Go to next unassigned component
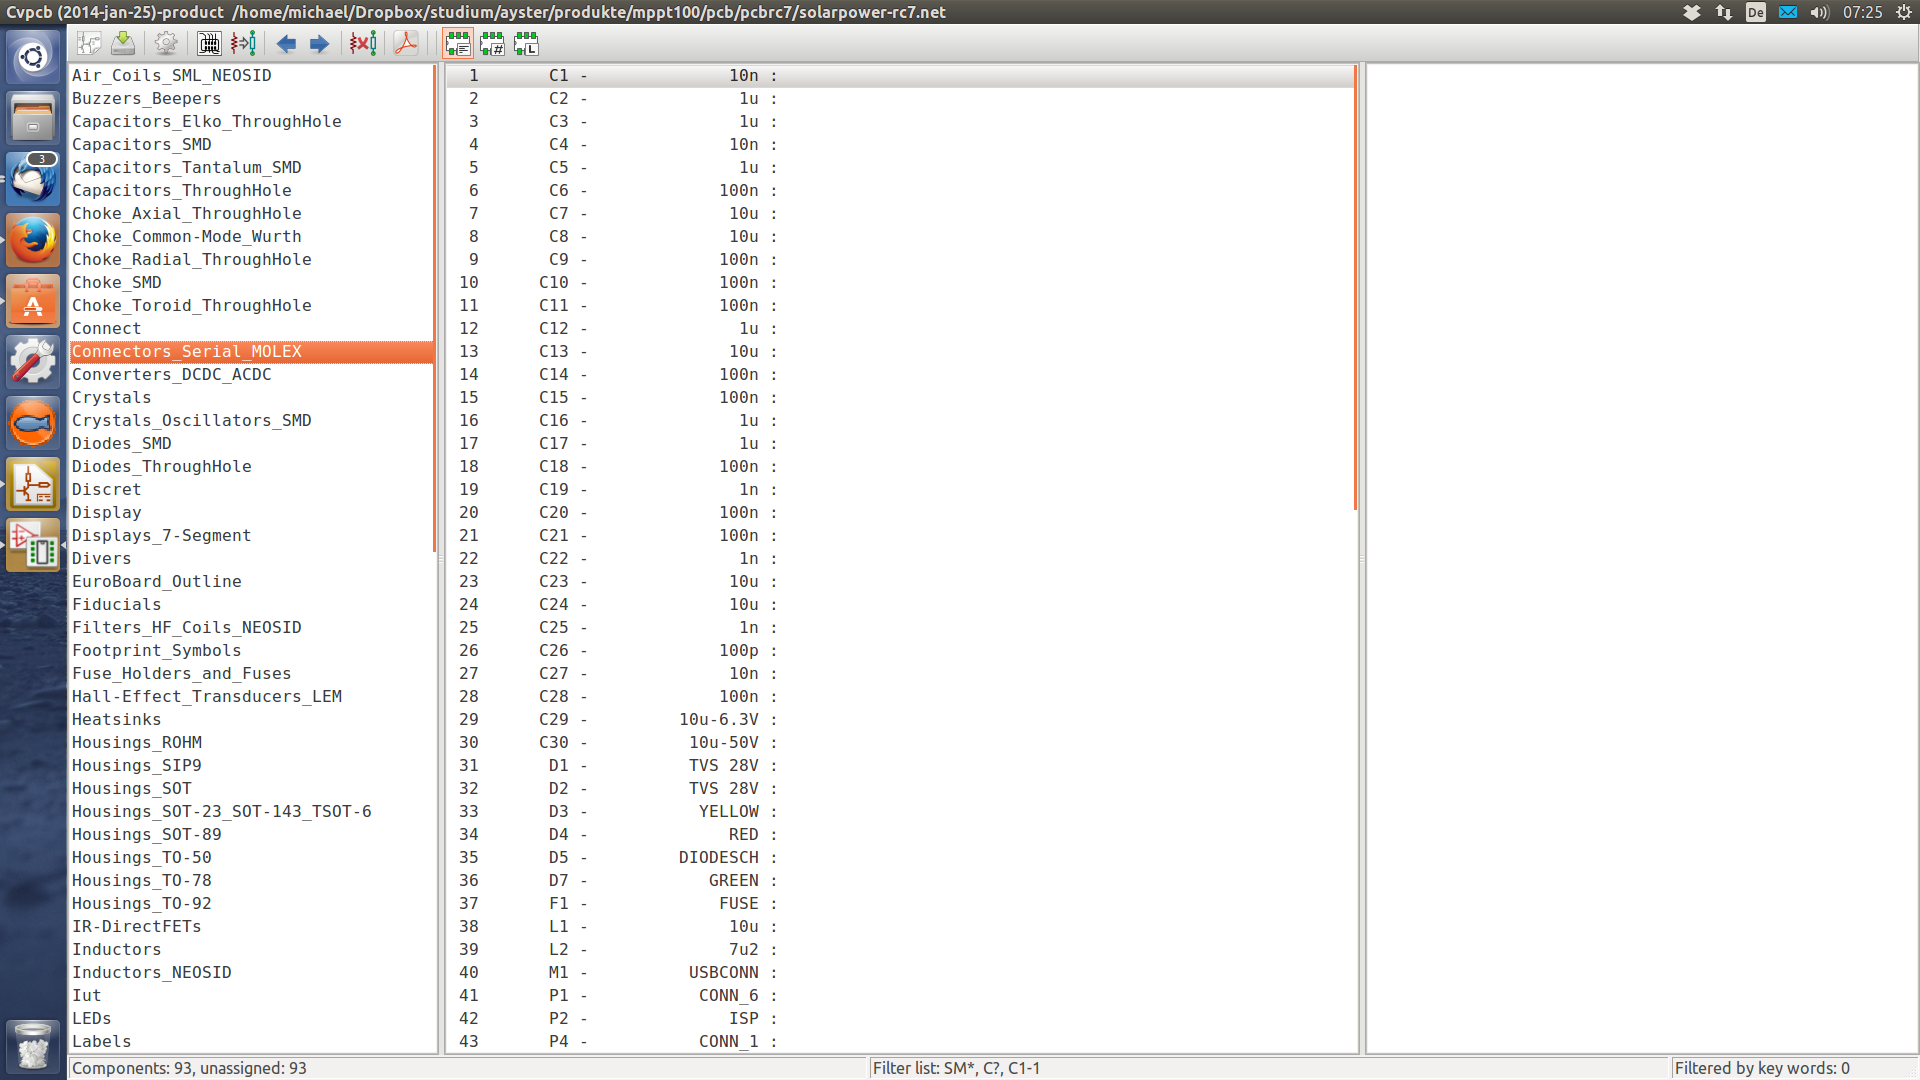 coord(320,43)
